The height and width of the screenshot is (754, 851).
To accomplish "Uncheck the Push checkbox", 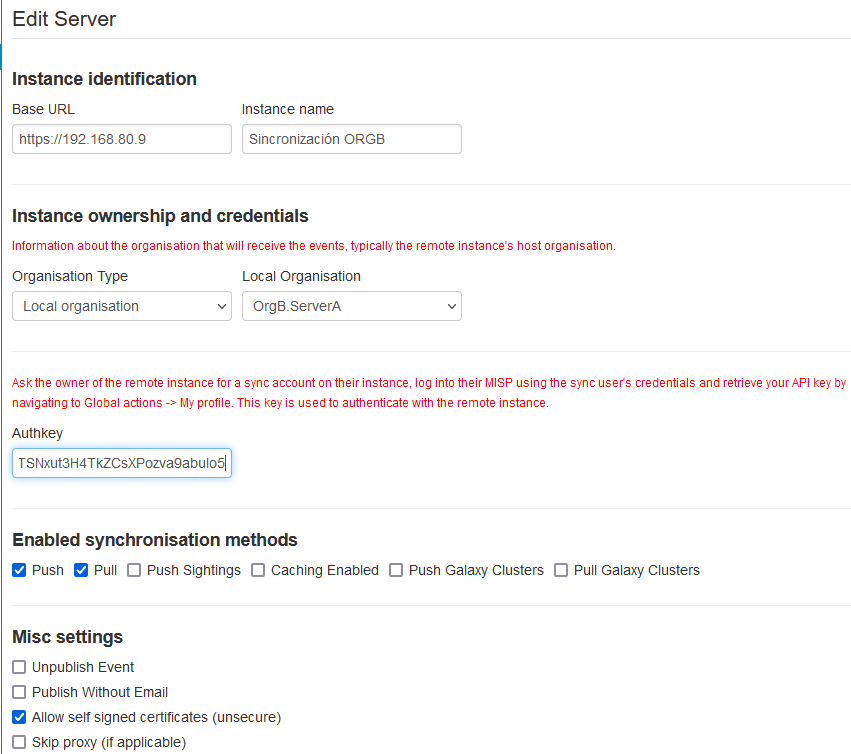I will (x=20, y=570).
